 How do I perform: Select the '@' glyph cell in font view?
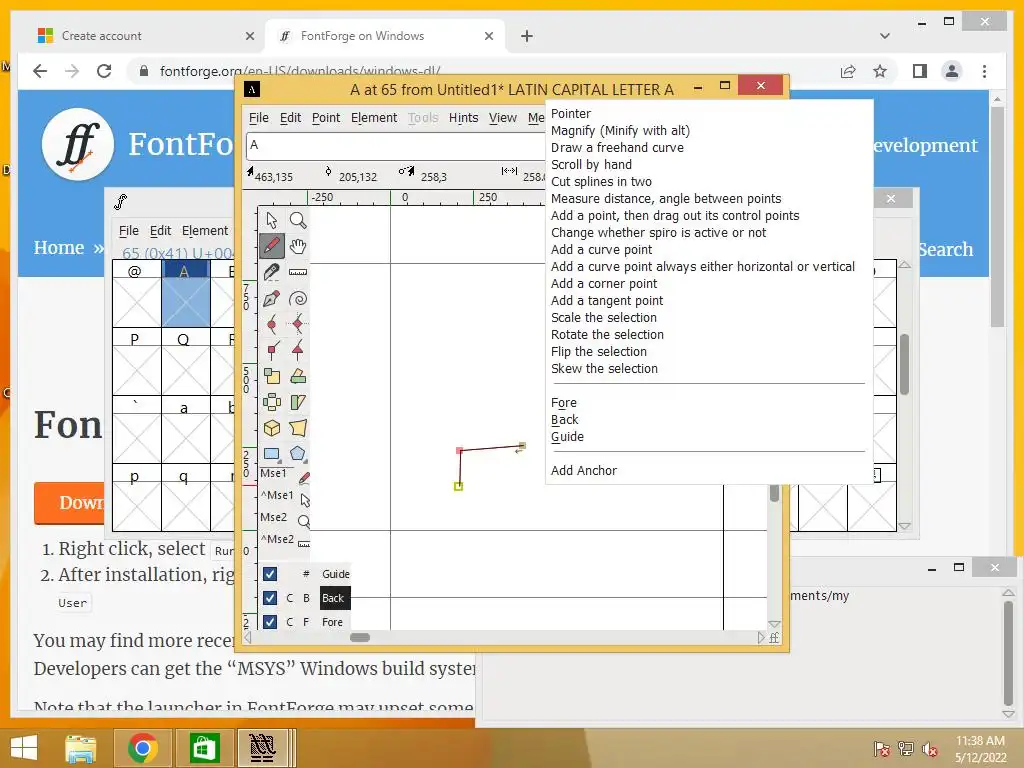point(136,293)
